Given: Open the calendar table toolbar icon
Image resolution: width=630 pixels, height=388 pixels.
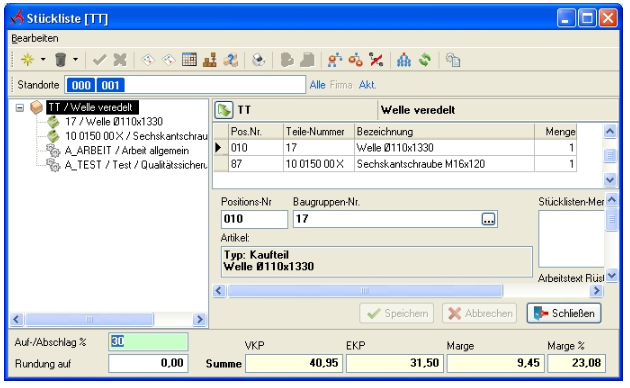Looking at the screenshot, I should [189, 60].
